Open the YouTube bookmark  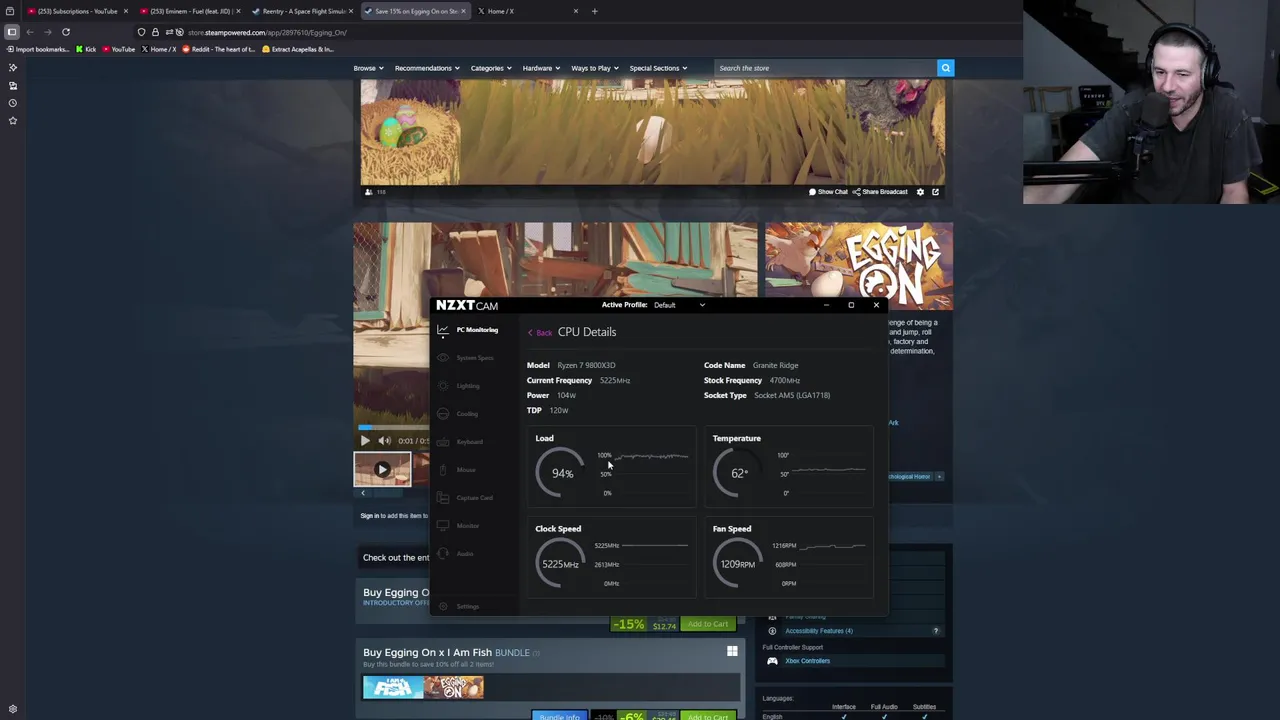click(119, 49)
